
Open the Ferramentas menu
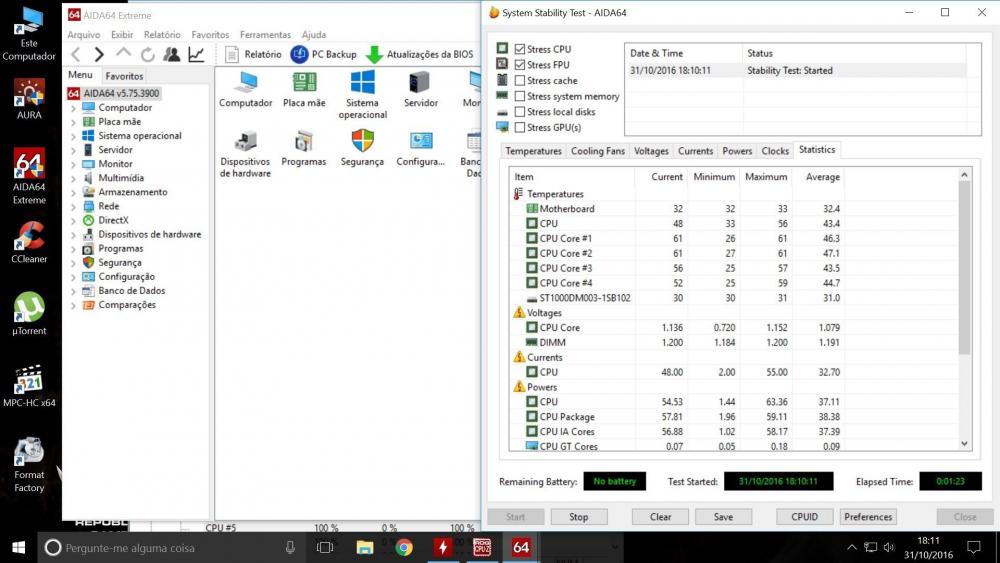(x=265, y=35)
